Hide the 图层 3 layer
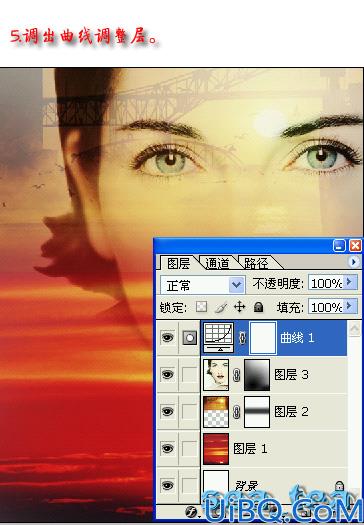 tap(167, 374)
